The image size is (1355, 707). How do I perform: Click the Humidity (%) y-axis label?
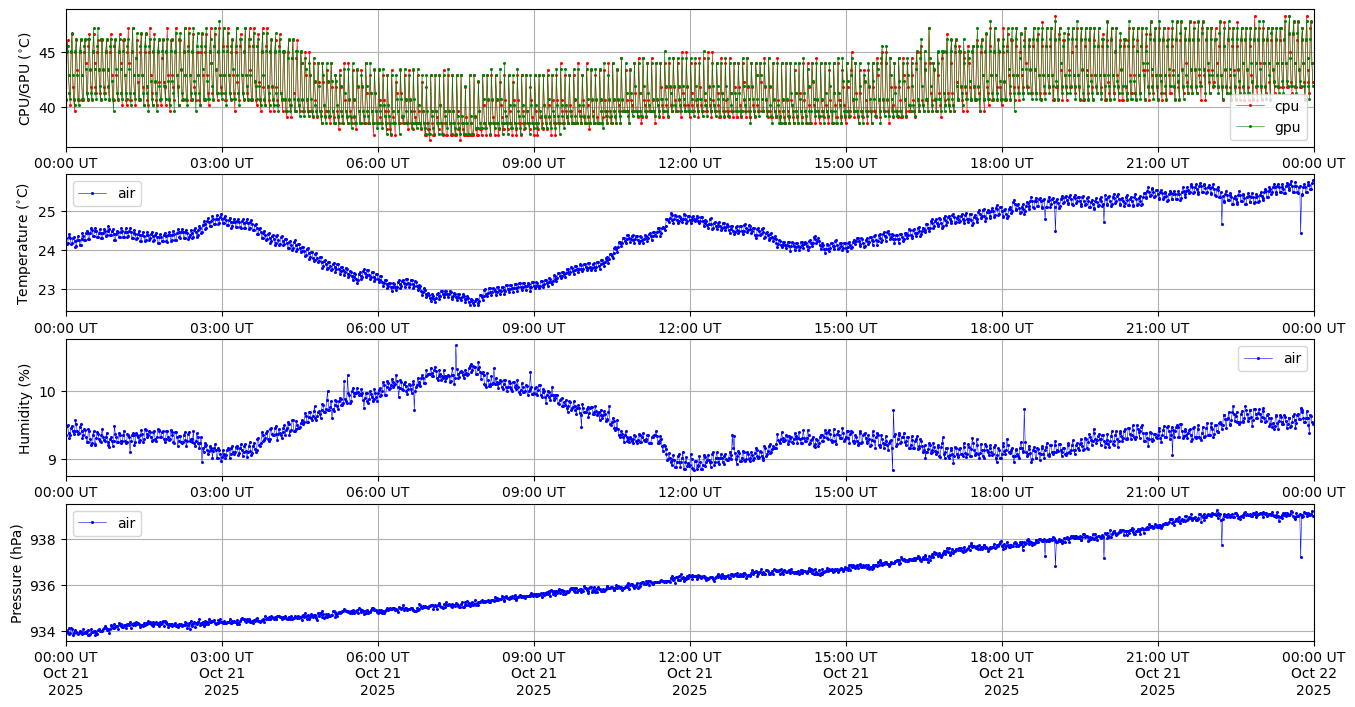click(25, 408)
